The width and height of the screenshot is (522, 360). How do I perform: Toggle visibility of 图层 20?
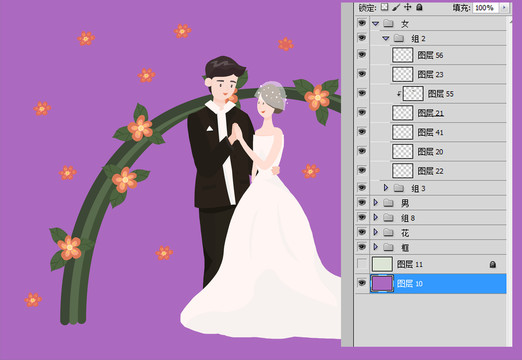tap(362, 151)
